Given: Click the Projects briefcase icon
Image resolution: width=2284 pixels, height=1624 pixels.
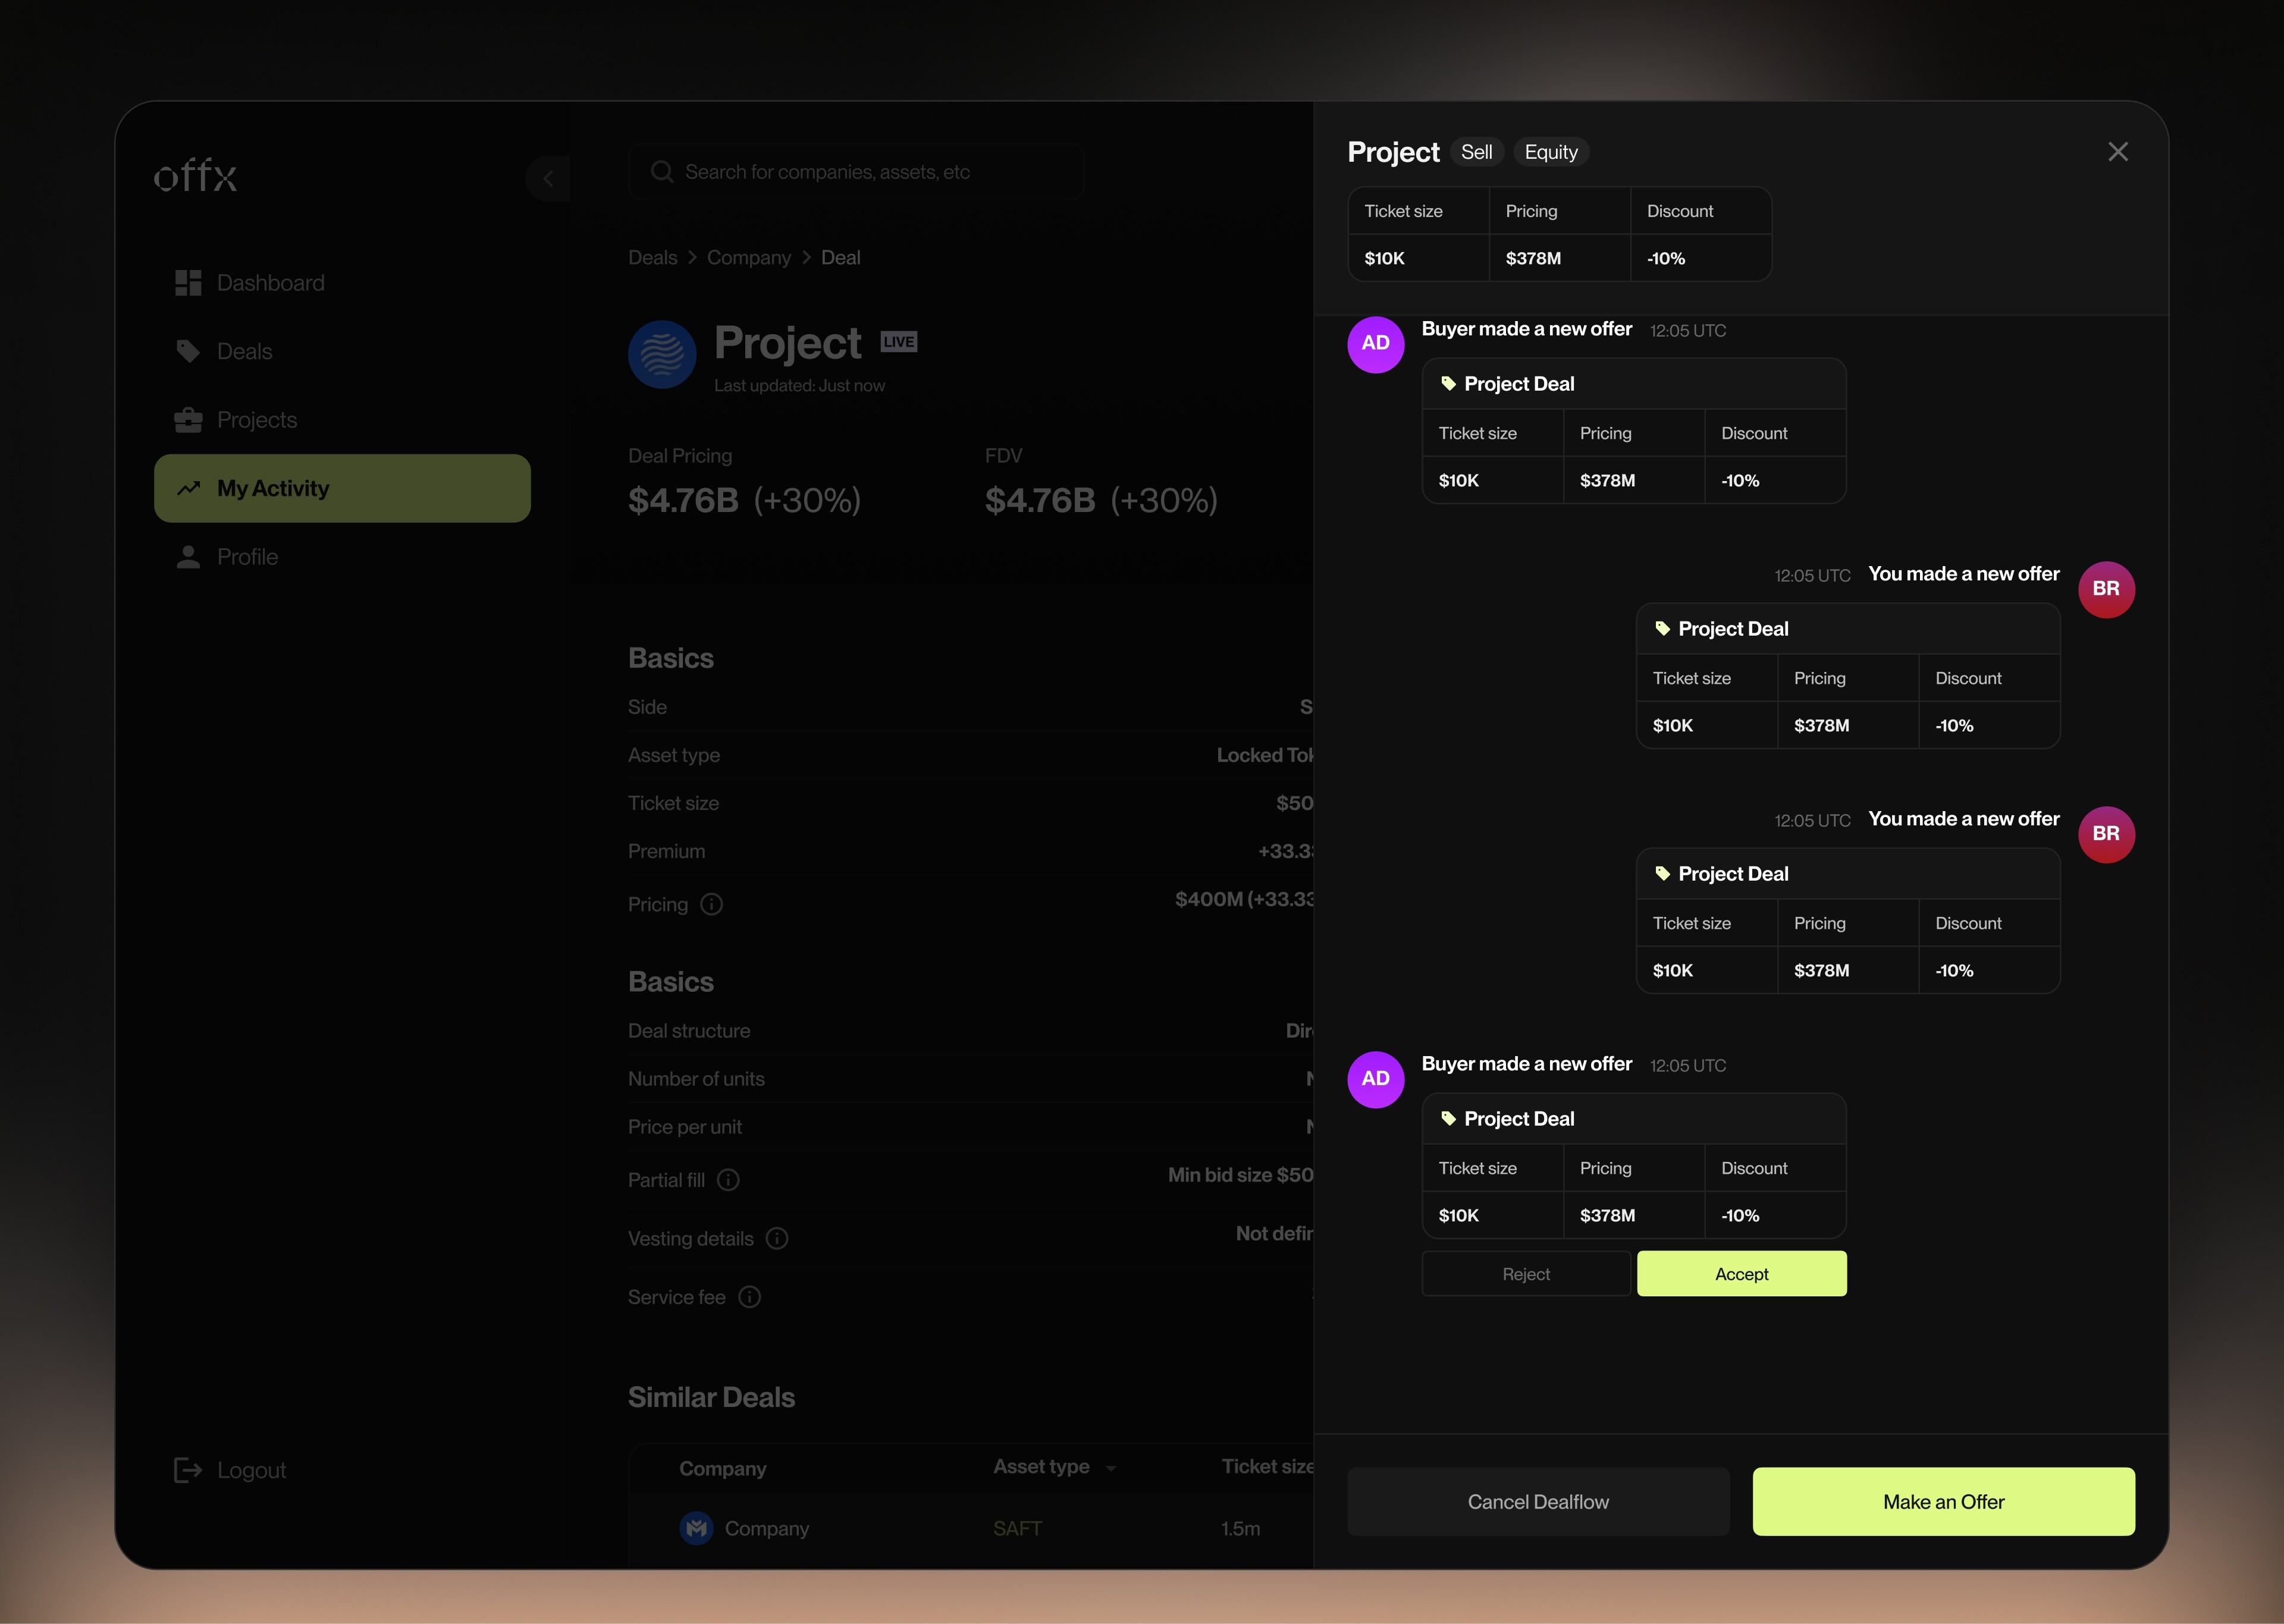Looking at the screenshot, I should point(188,420).
